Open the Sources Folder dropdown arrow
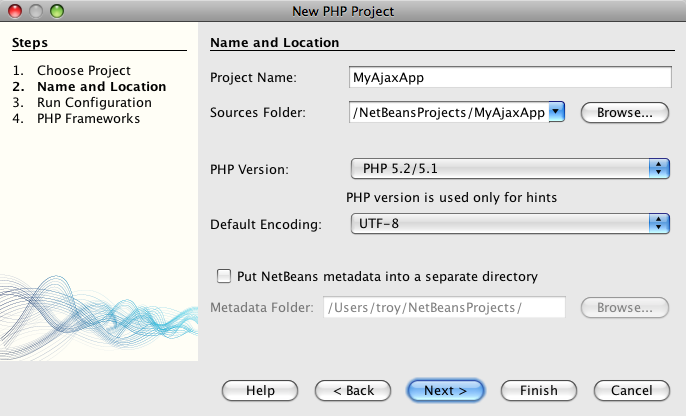Image resolution: width=686 pixels, height=416 pixels. click(x=557, y=112)
